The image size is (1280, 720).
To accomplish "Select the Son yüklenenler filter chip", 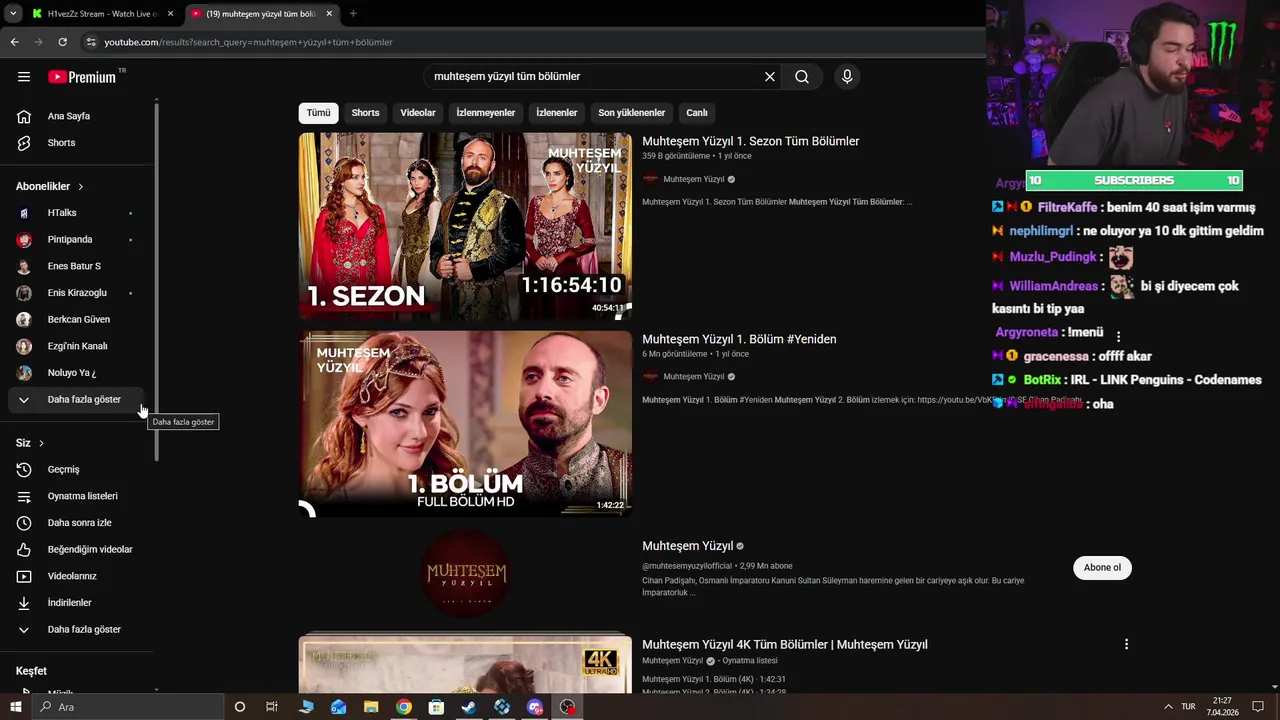I will click(632, 113).
